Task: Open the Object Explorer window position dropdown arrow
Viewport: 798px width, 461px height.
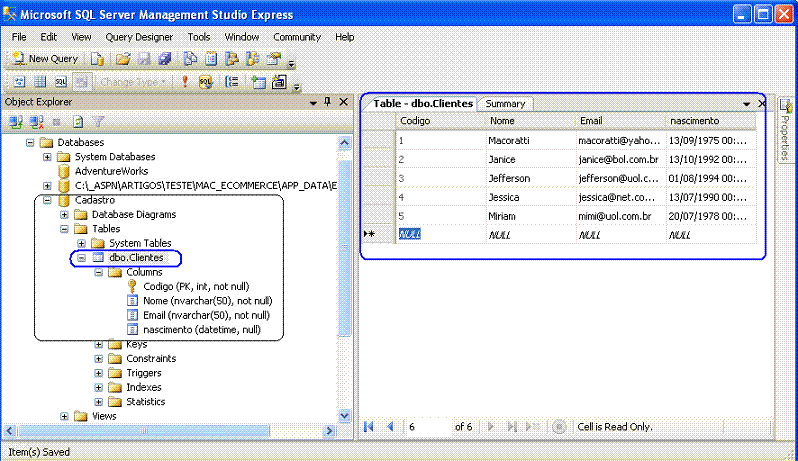Action: pyautogui.click(x=312, y=102)
